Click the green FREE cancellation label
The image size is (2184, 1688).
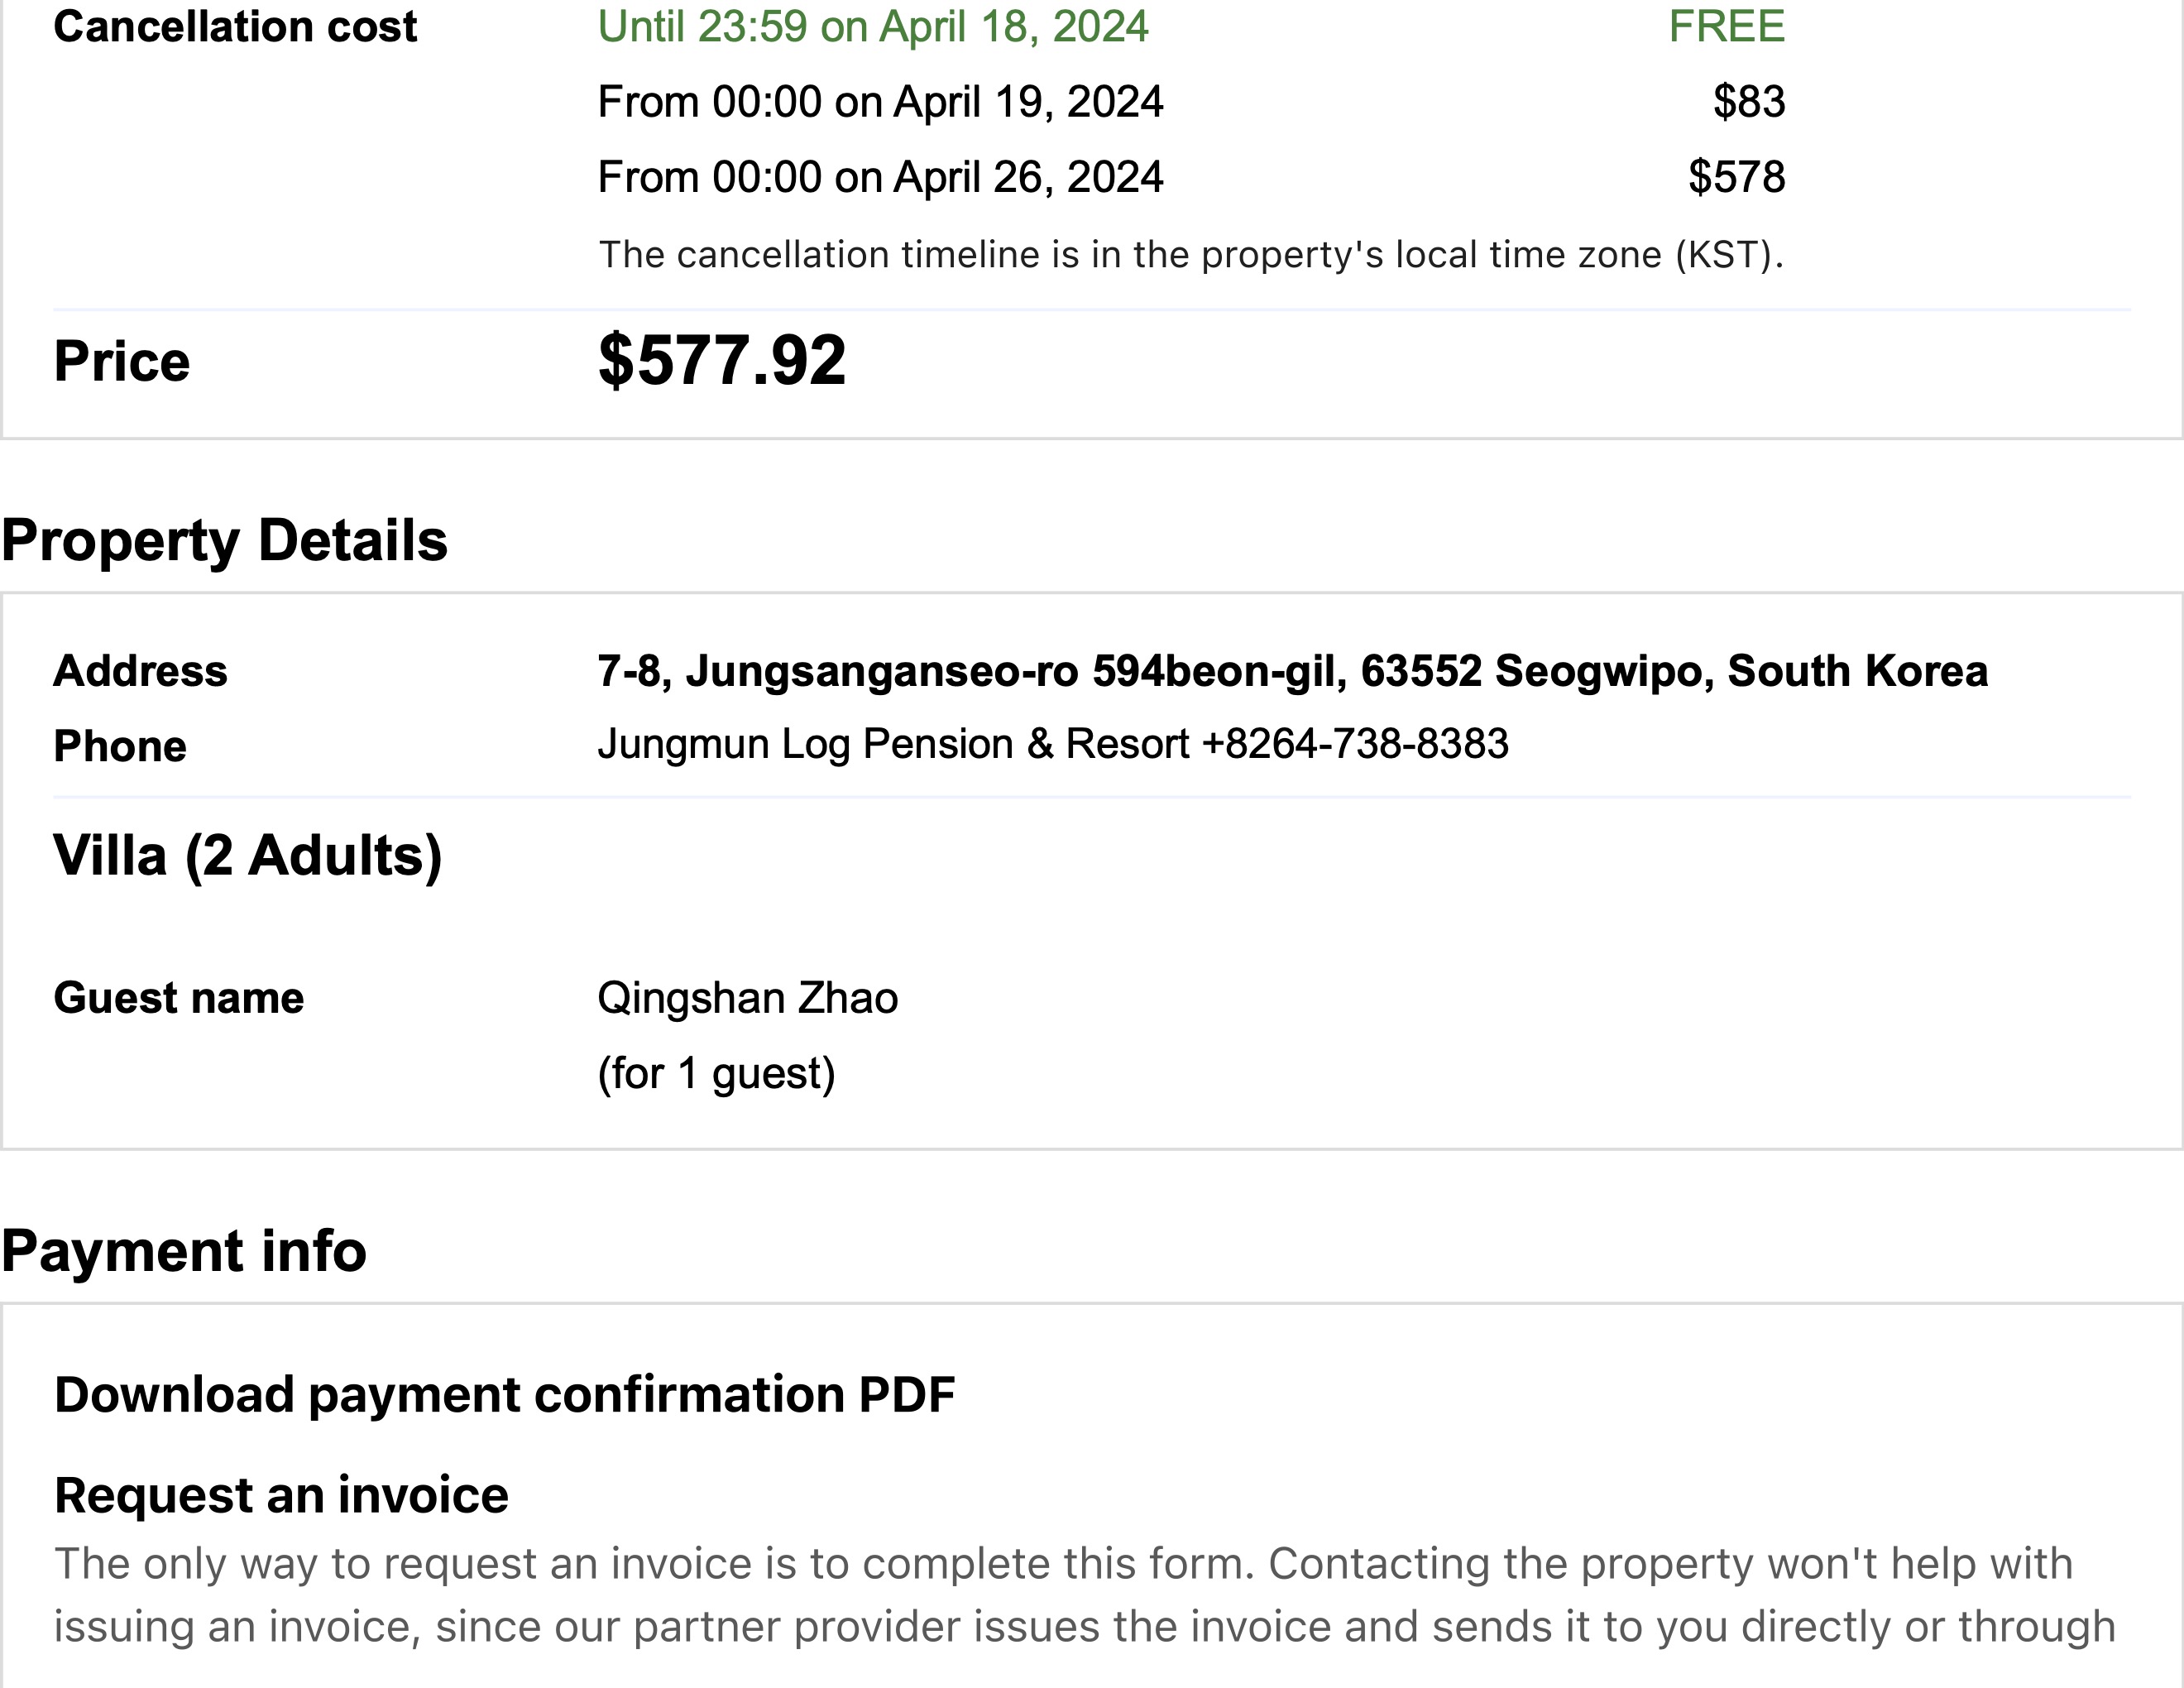1726,26
